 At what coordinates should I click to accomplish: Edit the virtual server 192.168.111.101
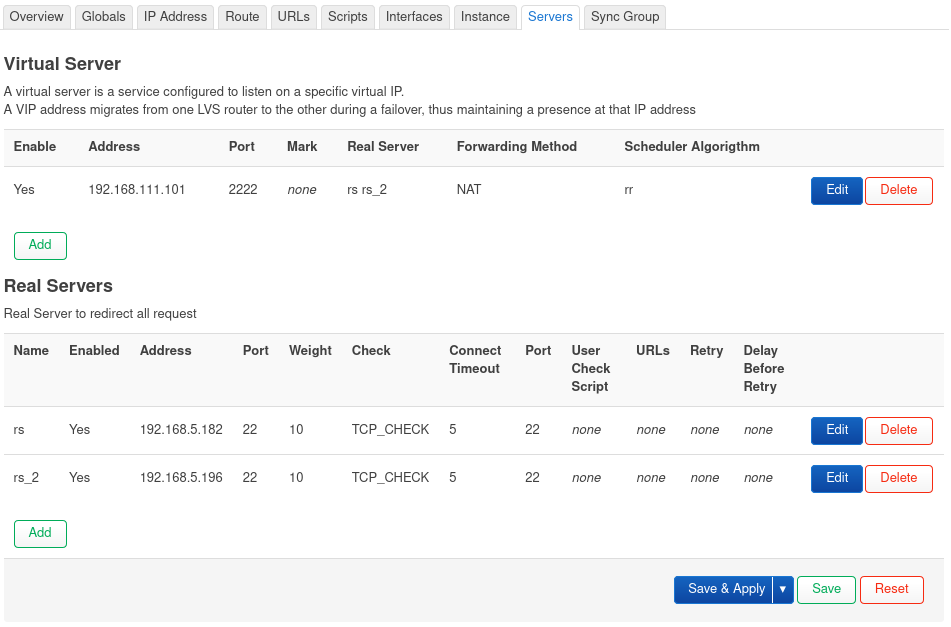click(836, 190)
